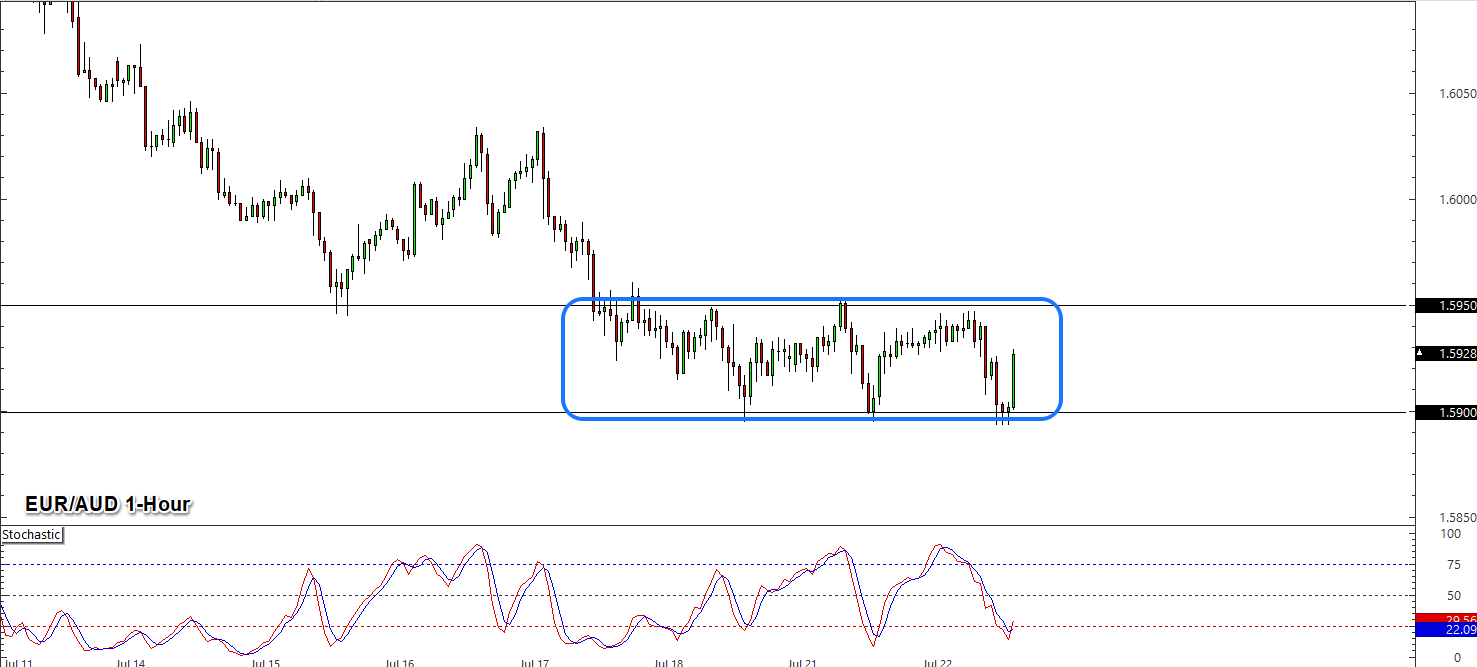Click the EUR/AUD 1-Hour chart title
This screenshot has width=1477, height=667.
pyautogui.click(x=107, y=505)
